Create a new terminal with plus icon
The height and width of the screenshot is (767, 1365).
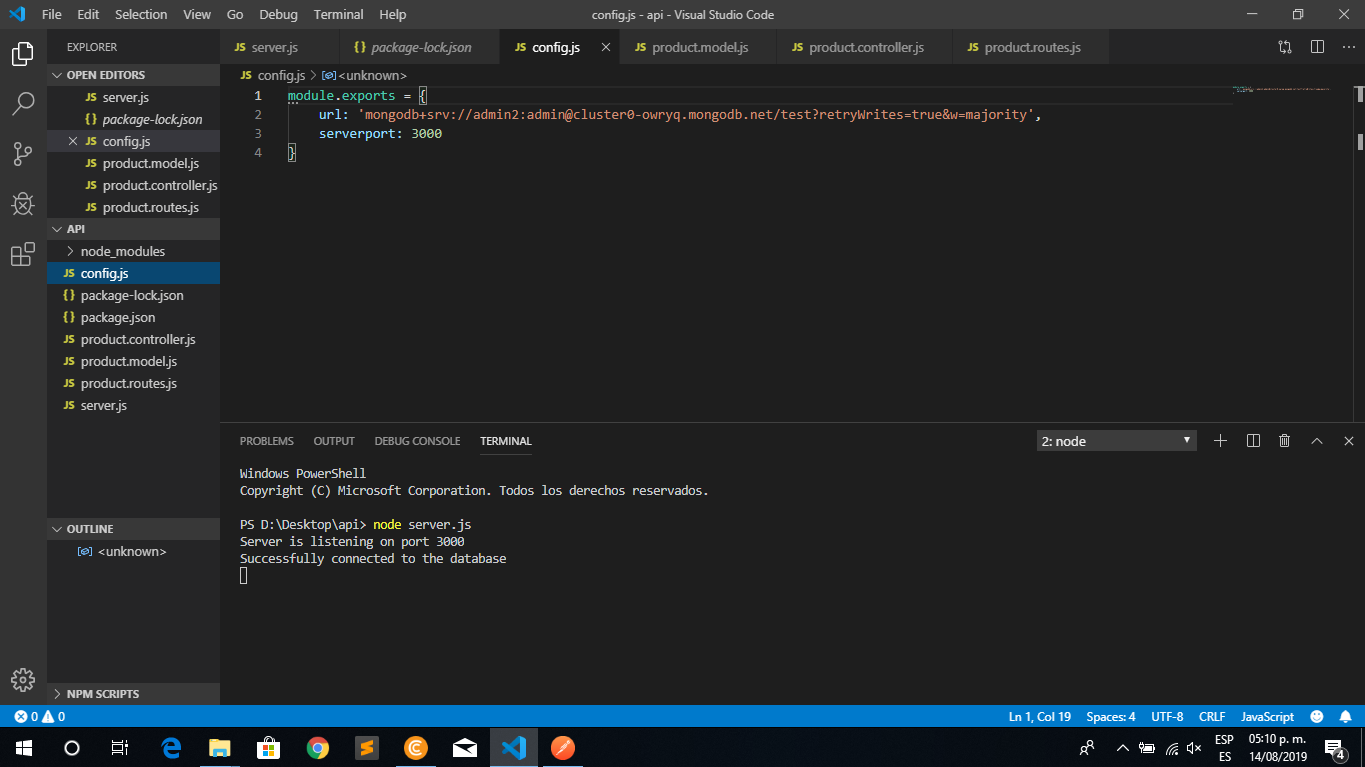pos(1220,441)
